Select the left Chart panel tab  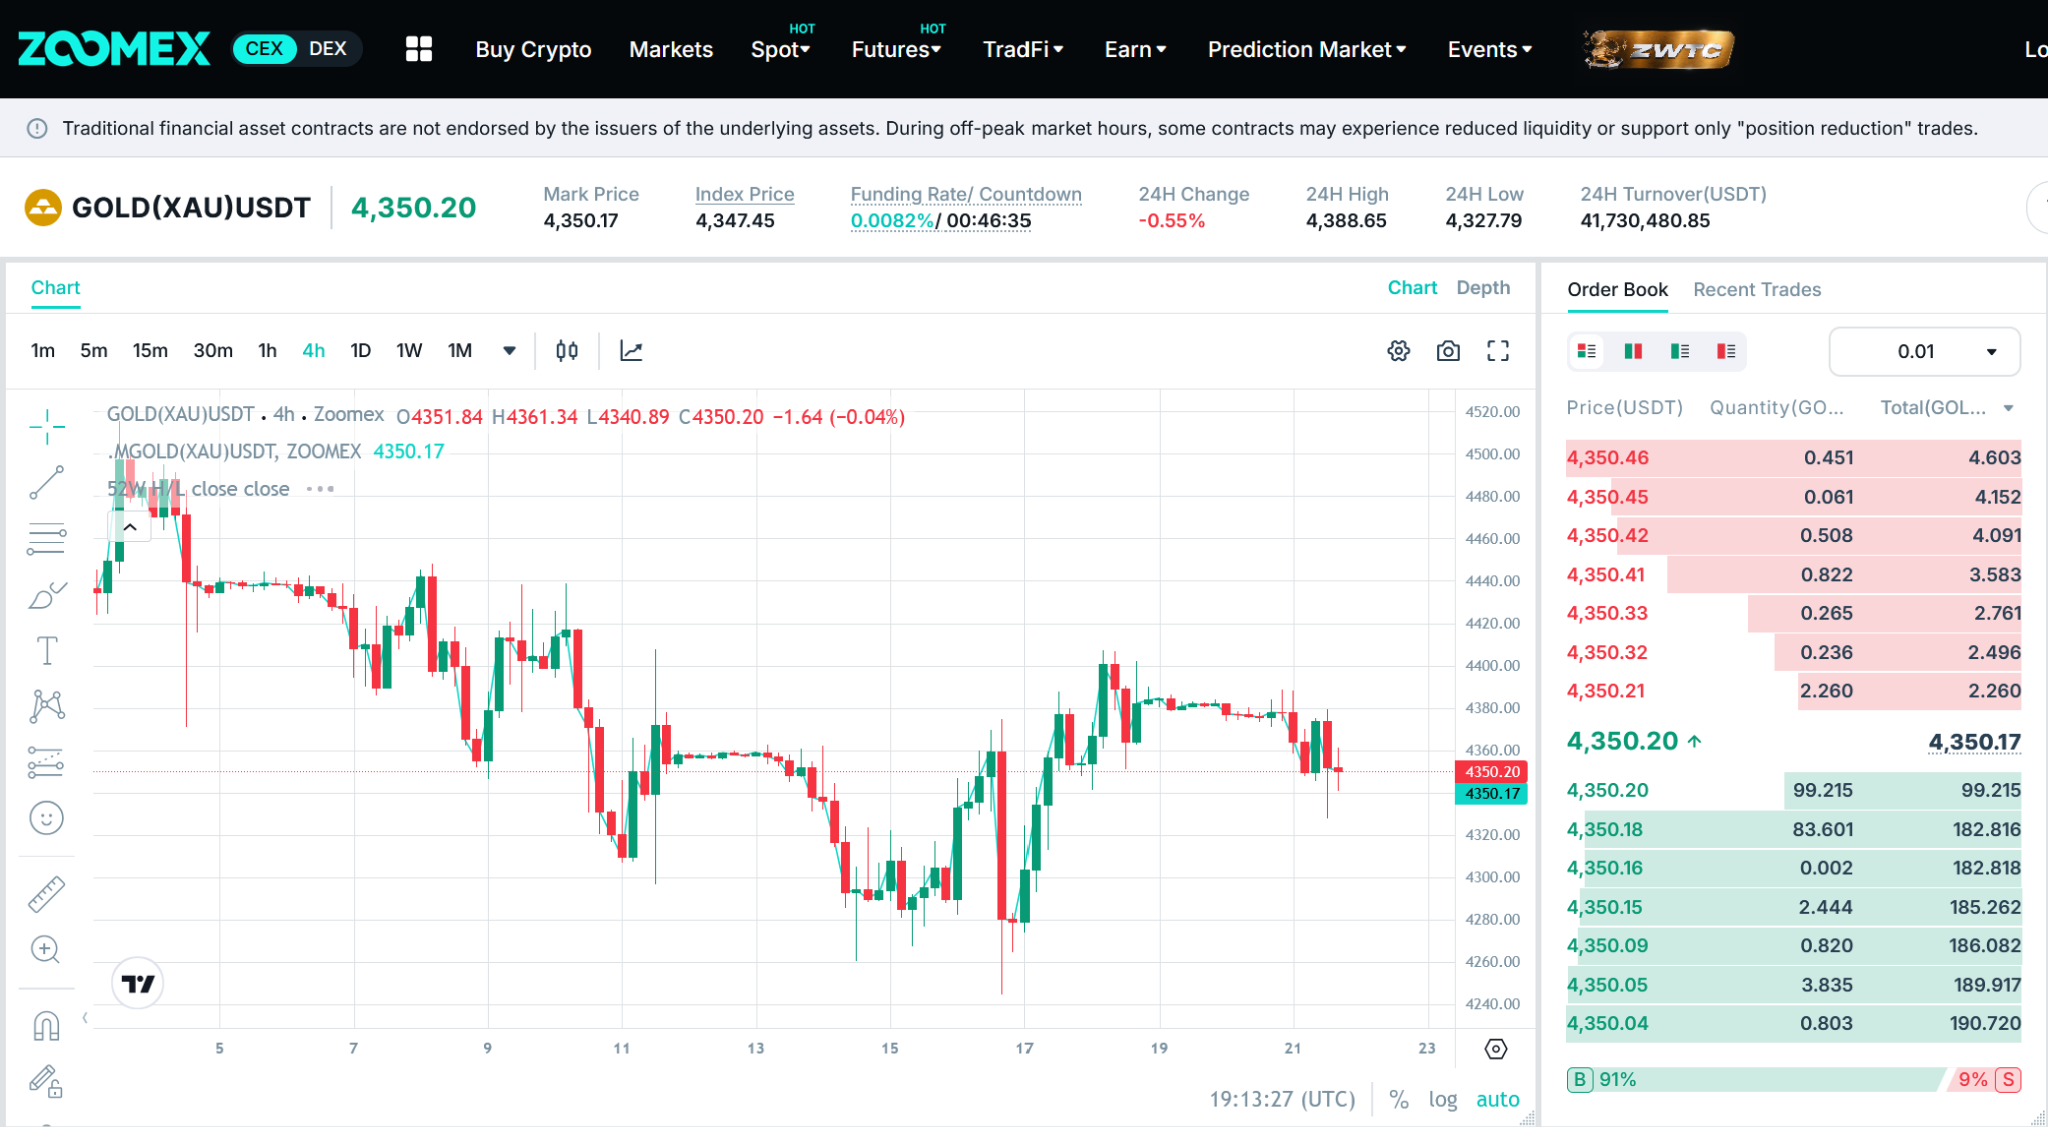[x=55, y=288]
